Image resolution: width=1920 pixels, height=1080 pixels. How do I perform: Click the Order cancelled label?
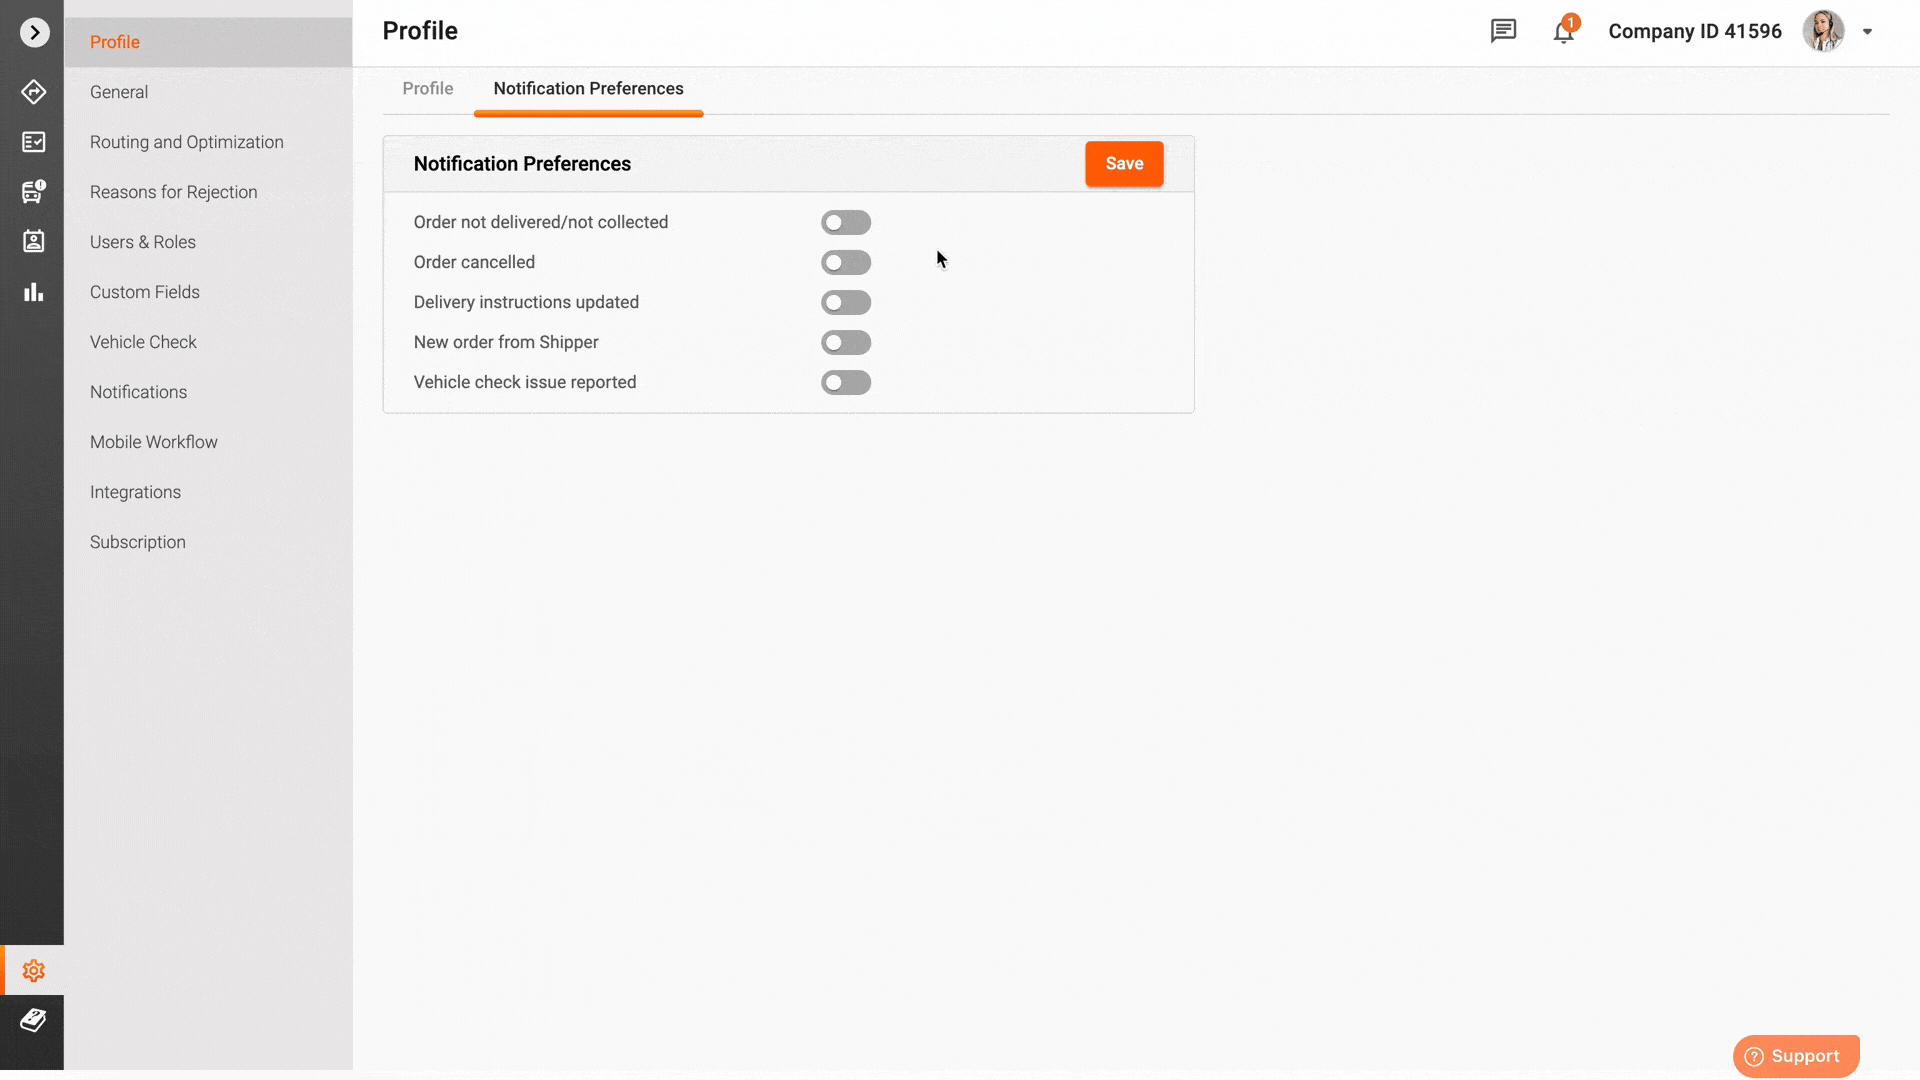point(474,262)
